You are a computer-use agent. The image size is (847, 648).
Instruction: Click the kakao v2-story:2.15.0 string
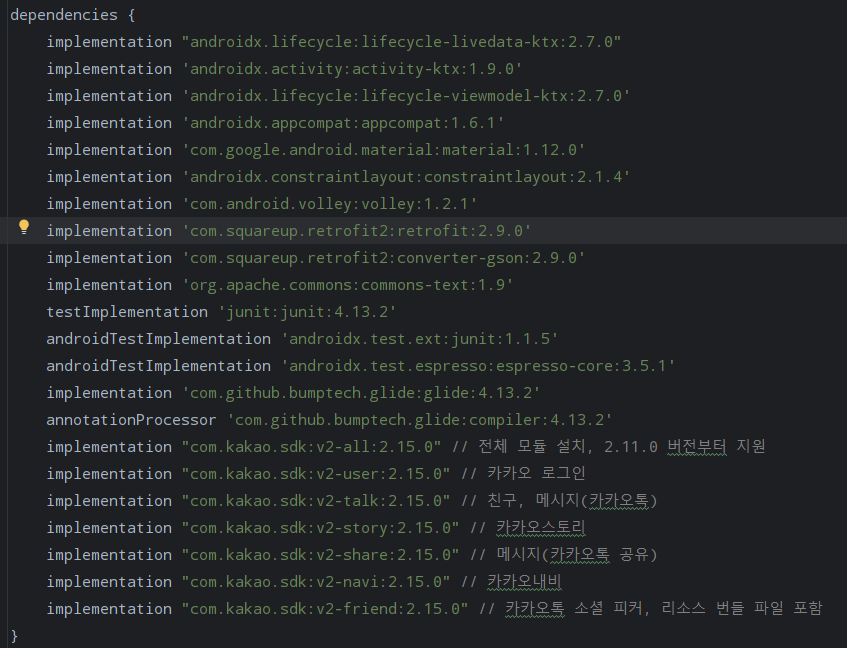pyautogui.click(x=320, y=528)
